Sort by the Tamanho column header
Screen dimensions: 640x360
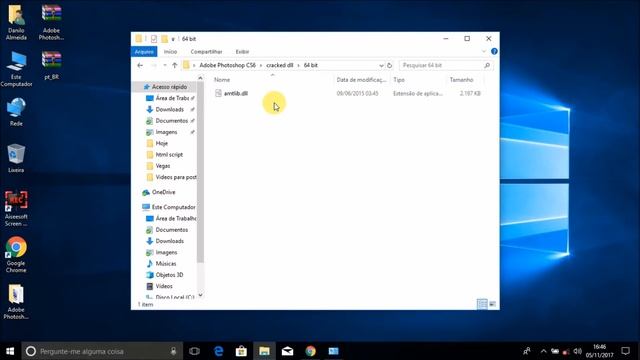[x=461, y=80]
